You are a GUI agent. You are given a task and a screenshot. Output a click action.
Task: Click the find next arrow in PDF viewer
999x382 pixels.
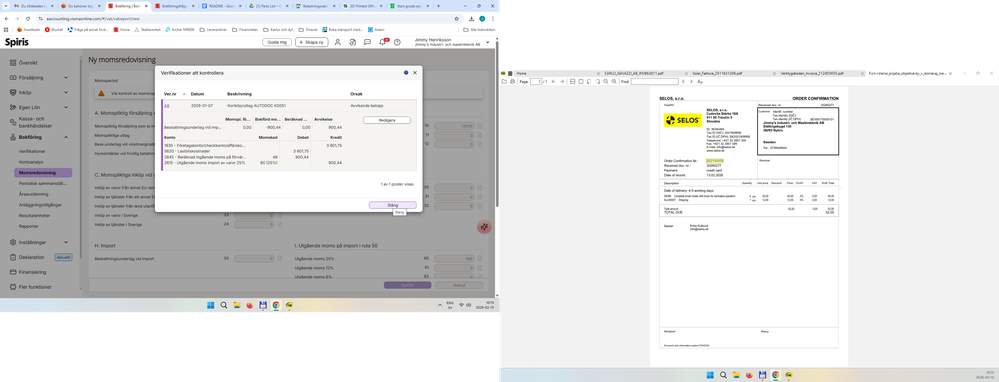point(691,81)
